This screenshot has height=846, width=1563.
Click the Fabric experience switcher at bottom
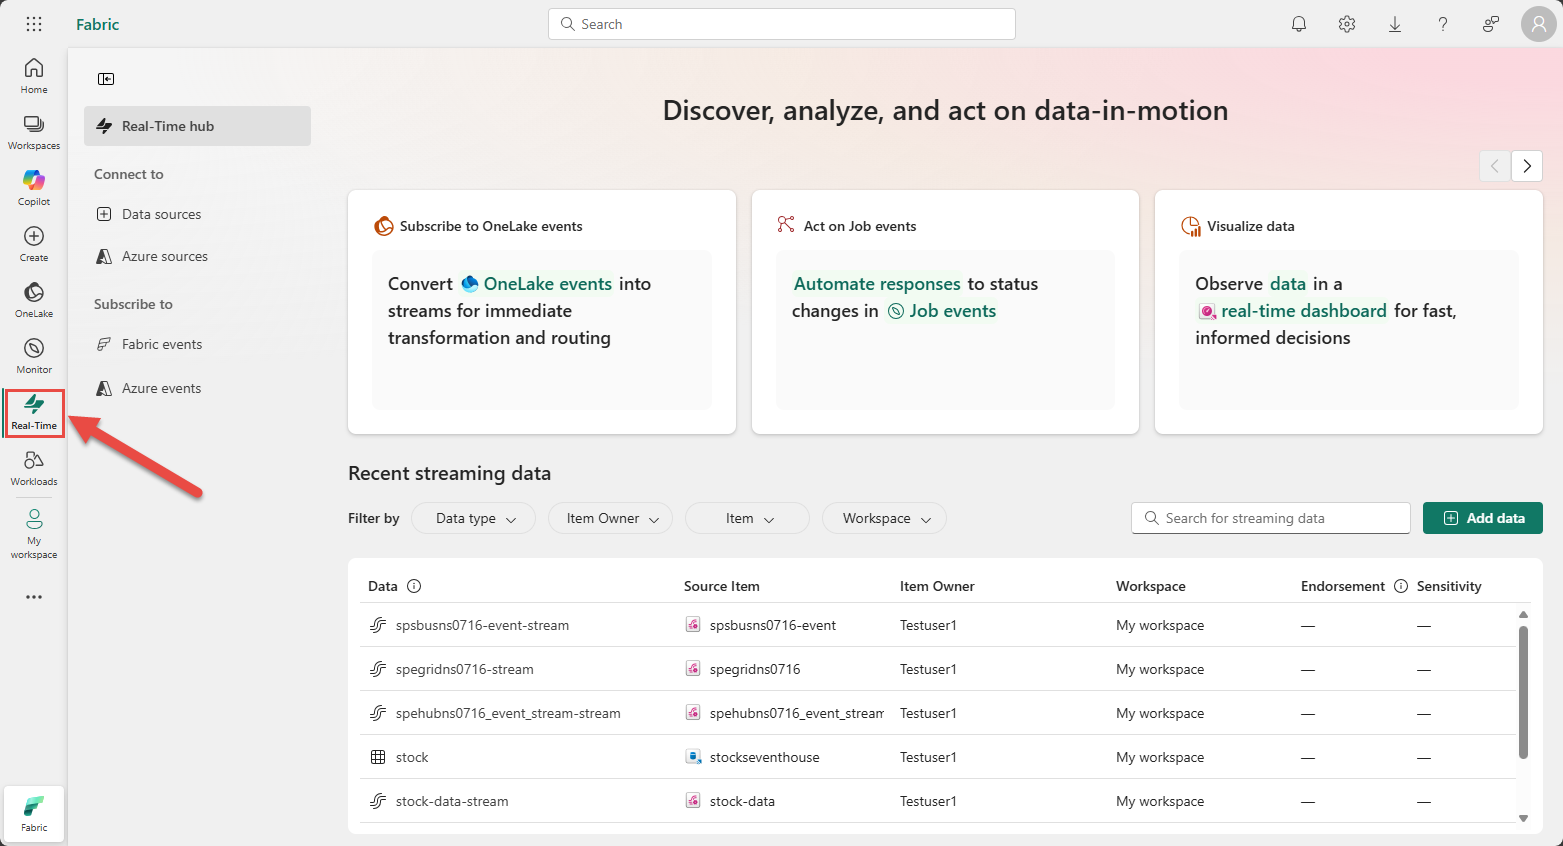click(x=34, y=814)
